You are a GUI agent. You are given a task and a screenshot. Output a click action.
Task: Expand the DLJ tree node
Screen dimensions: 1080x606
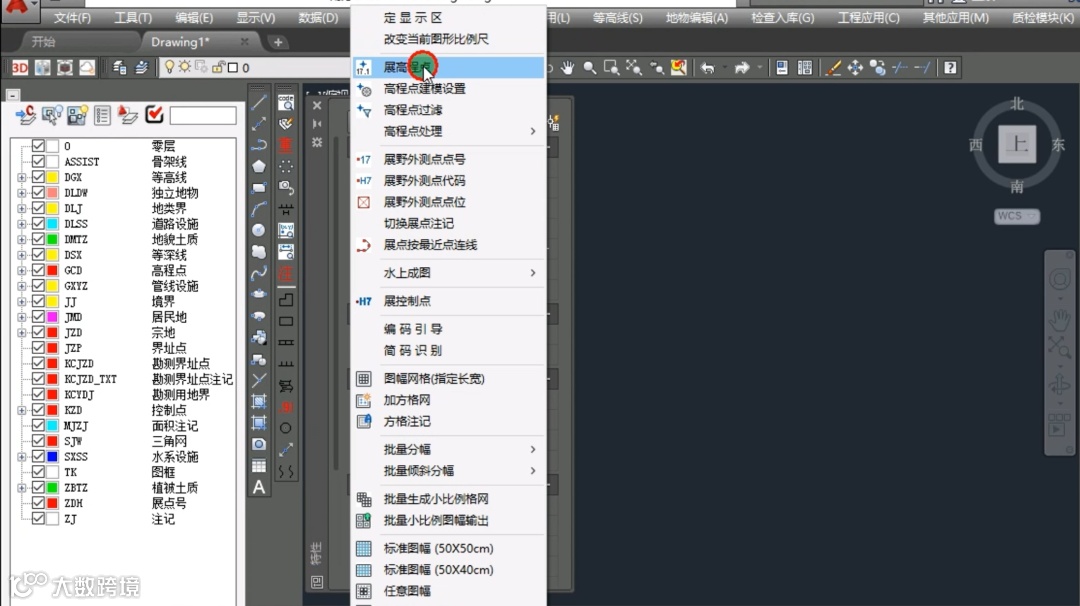[22, 208]
